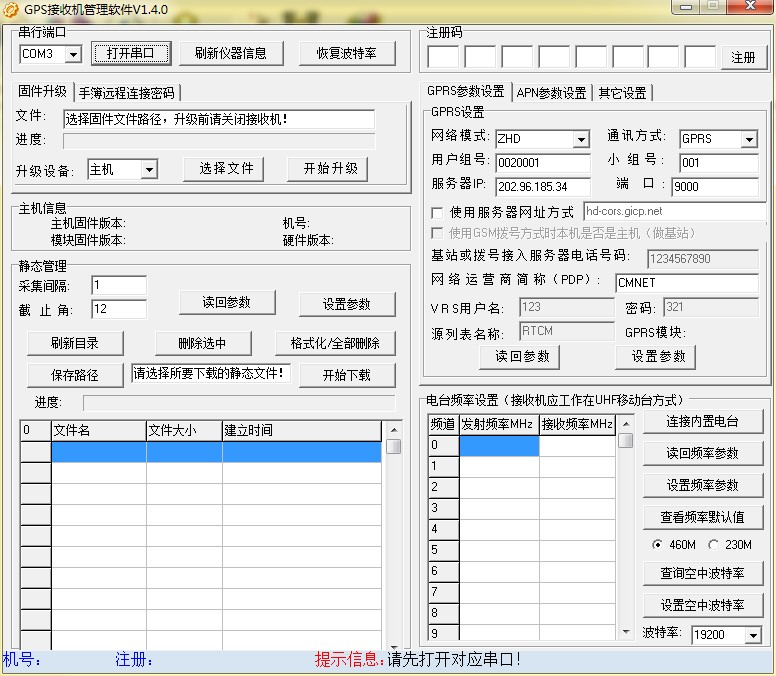Select channel 3 row header
The width and height of the screenshot is (776, 676).
[x=443, y=508]
